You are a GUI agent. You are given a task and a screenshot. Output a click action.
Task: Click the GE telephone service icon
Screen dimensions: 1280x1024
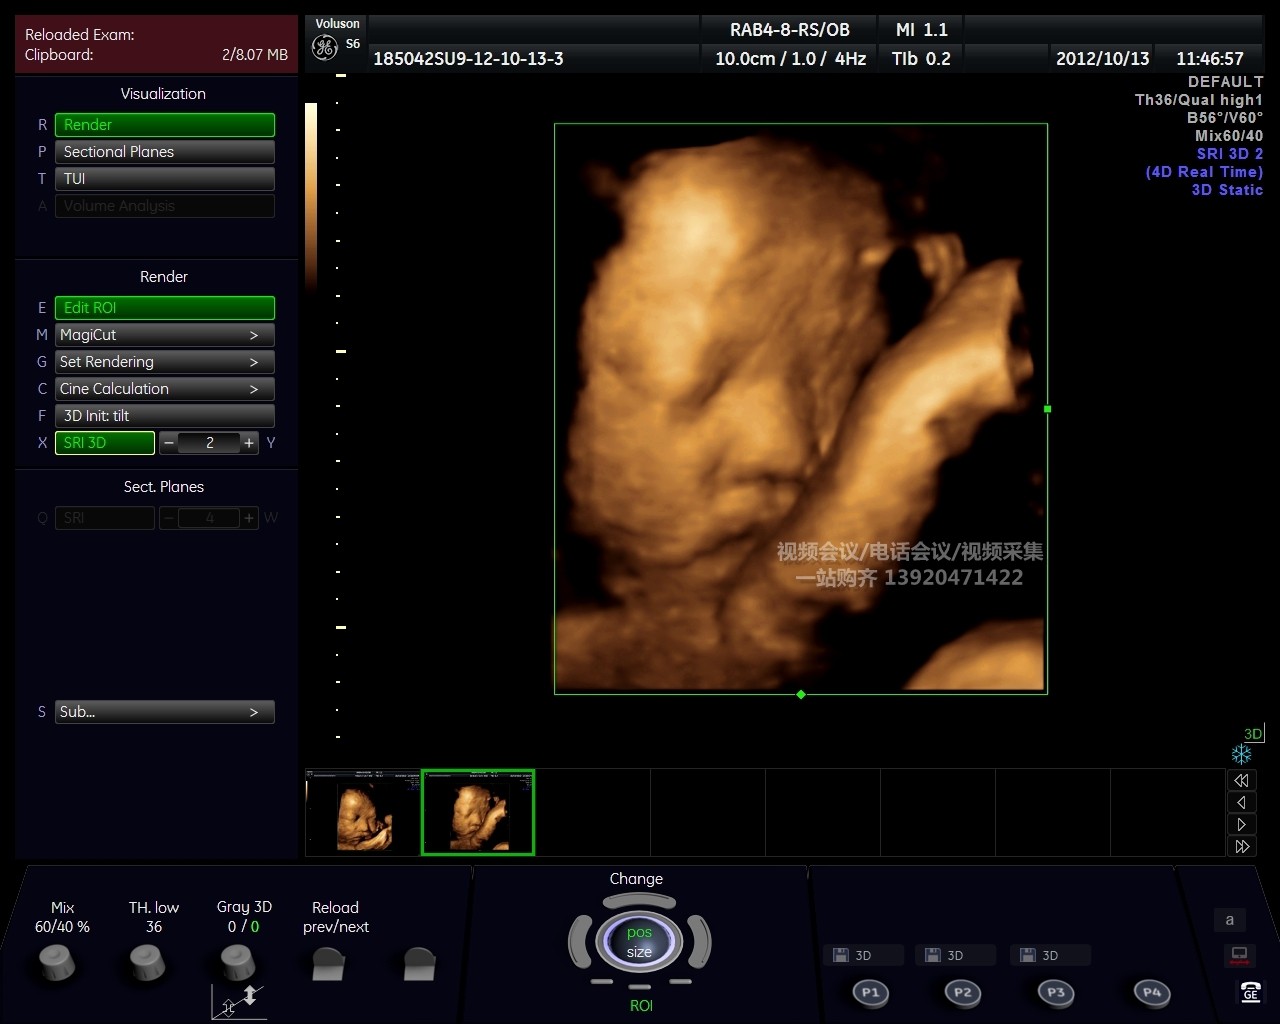(1250, 991)
